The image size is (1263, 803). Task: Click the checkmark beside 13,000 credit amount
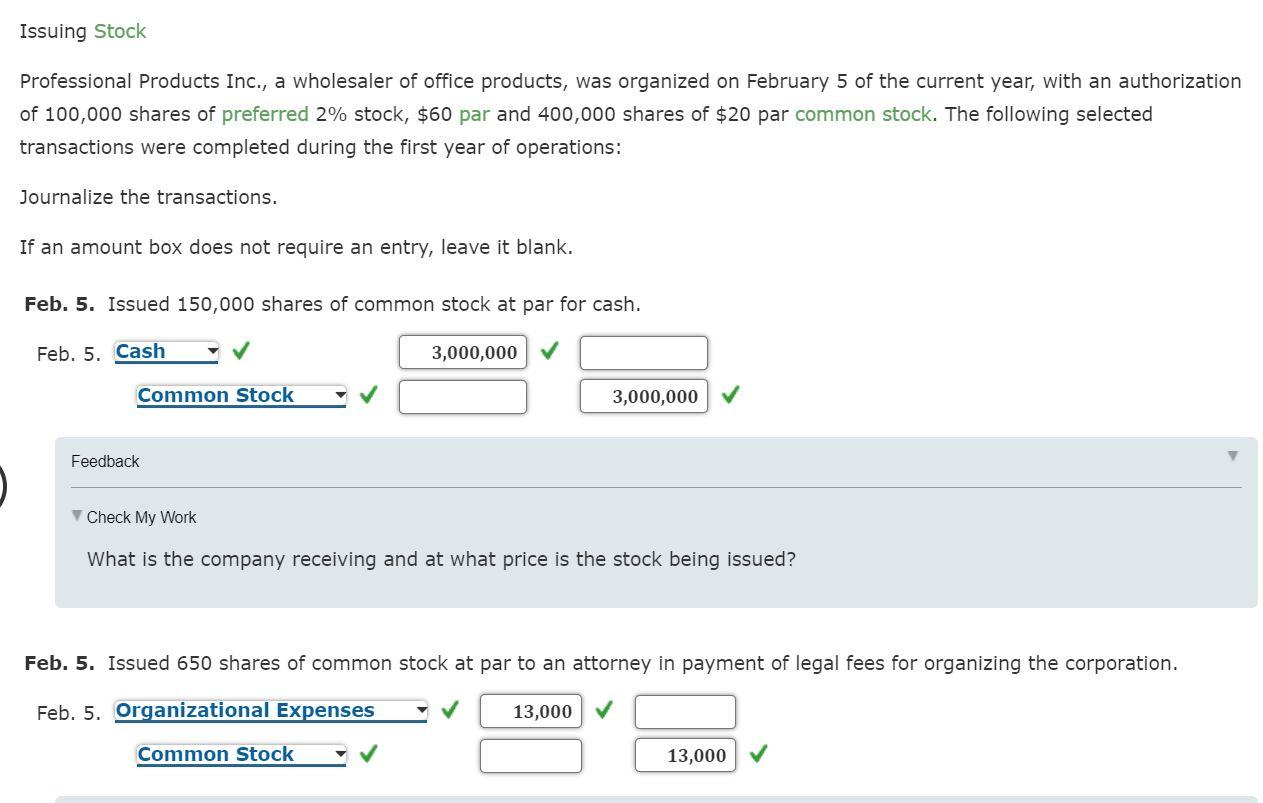point(759,755)
